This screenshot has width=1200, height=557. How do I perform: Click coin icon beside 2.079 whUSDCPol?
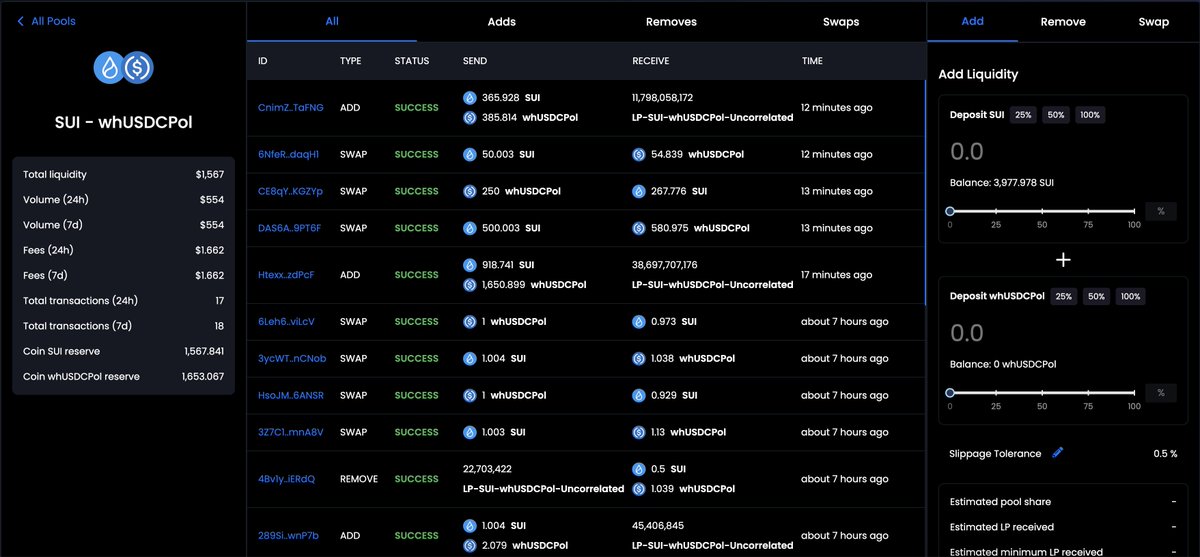pos(470,544)
